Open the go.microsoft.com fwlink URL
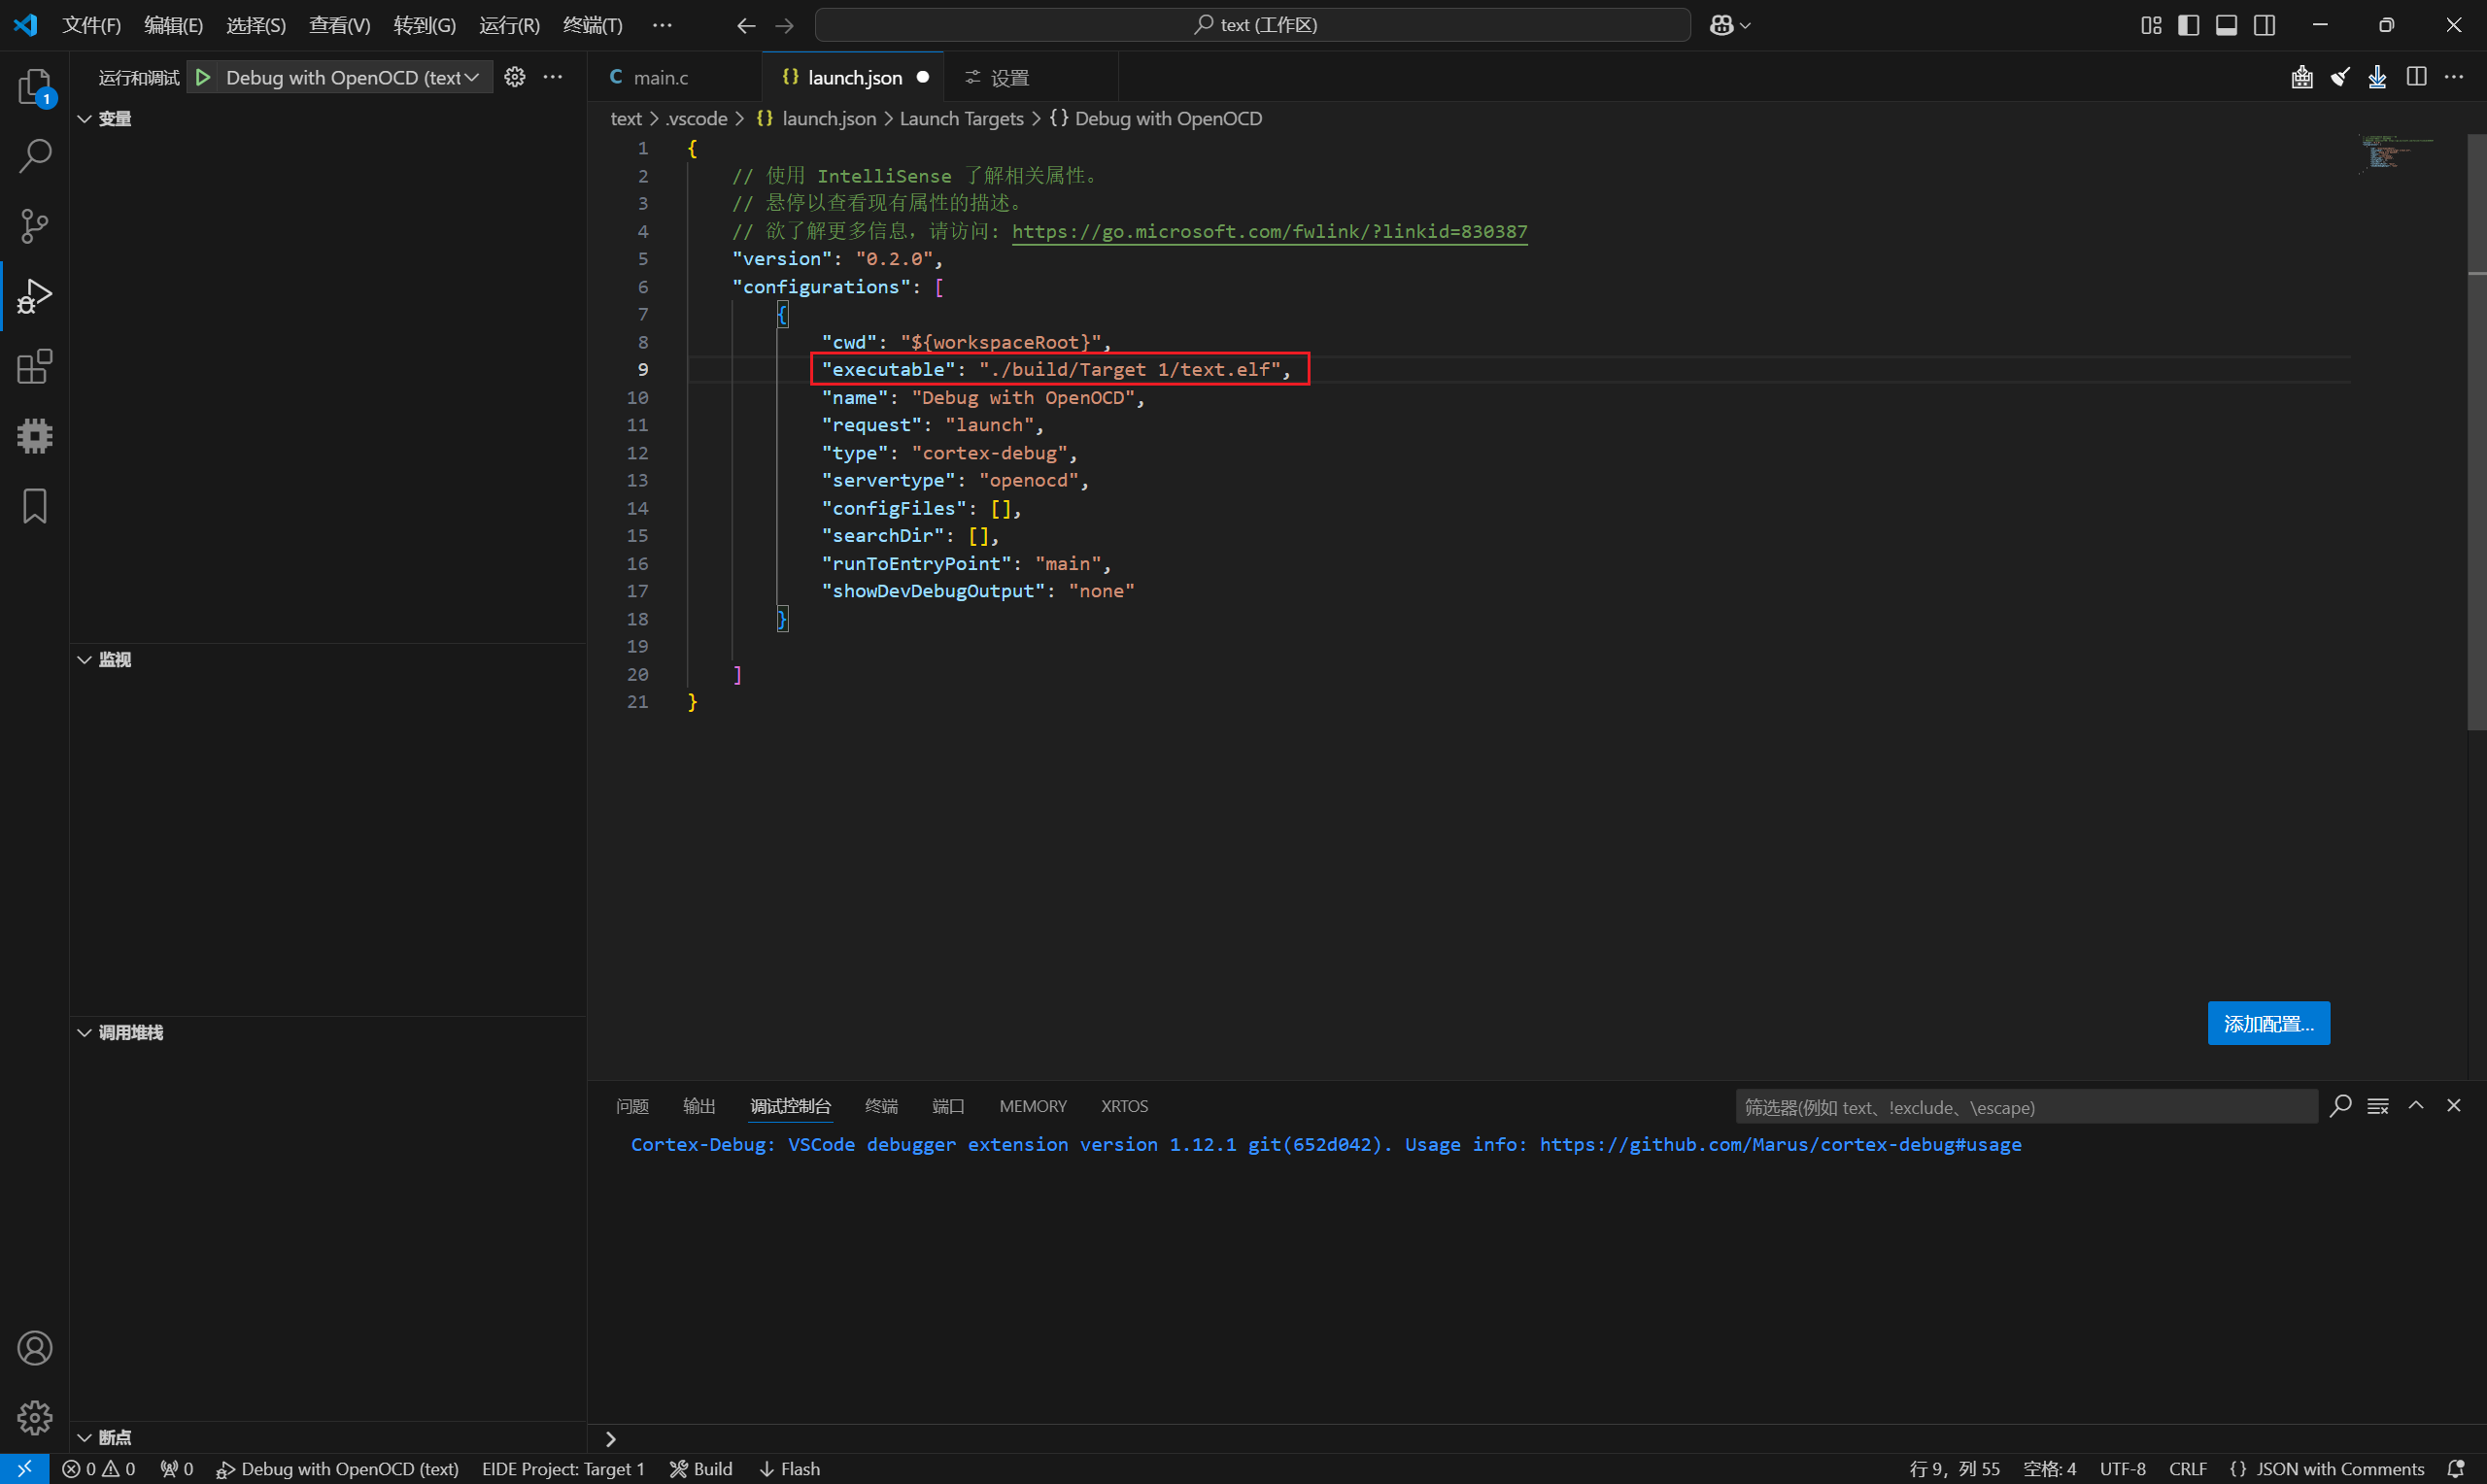2487x1484 pixels. (x=1268, y=231)
